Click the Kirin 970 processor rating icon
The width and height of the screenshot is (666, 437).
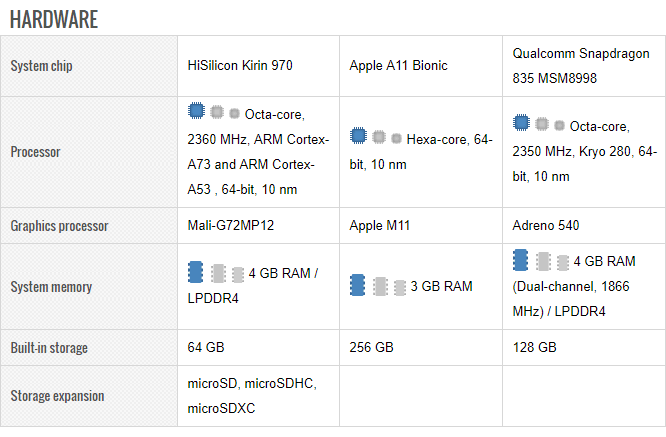tap(214, 113)
